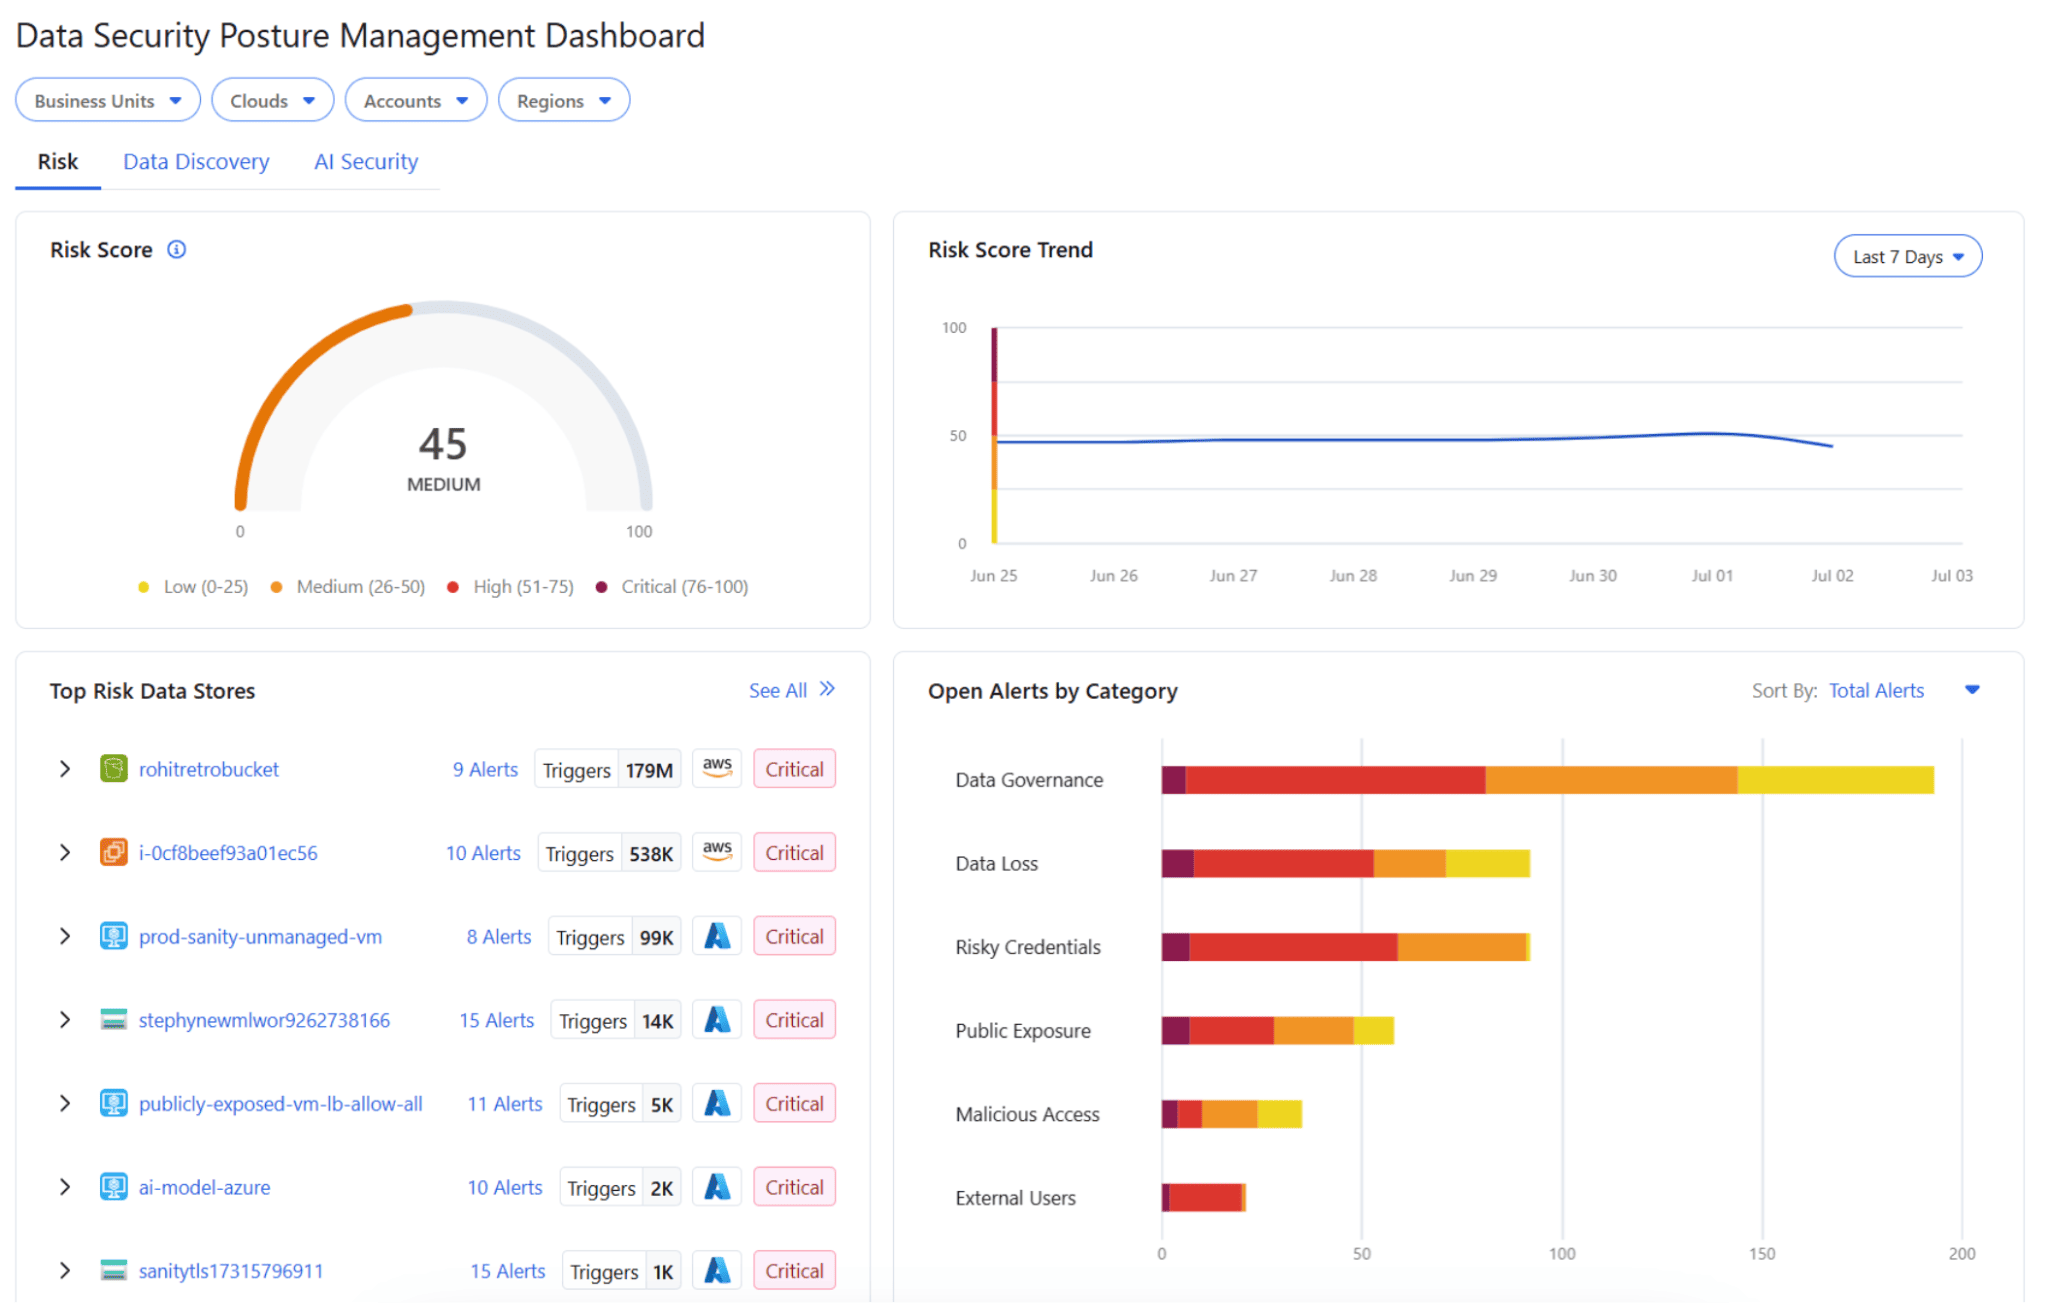The width and height of the screenshot is (2048, 1303).
Task: Switch to the Risk tab
Action: pyautogui.click(x=58, y=162)
